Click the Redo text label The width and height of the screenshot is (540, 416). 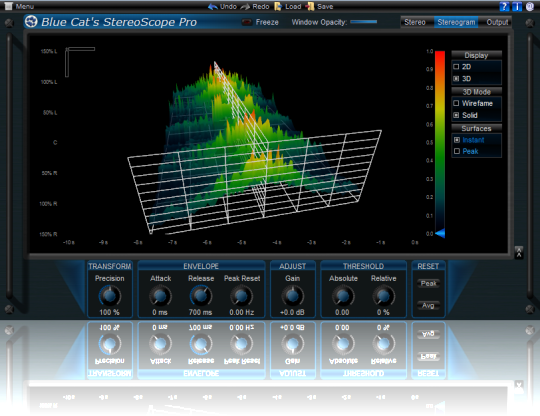coord(261,7)
